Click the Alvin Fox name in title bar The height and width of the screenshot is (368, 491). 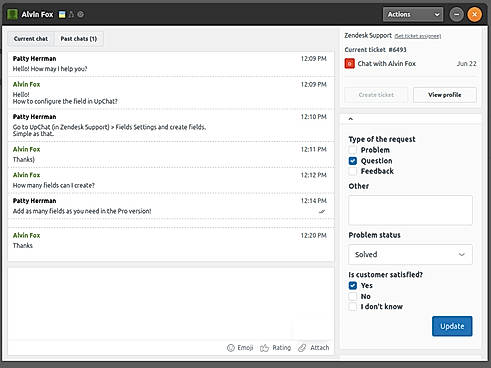click(37, 14)
